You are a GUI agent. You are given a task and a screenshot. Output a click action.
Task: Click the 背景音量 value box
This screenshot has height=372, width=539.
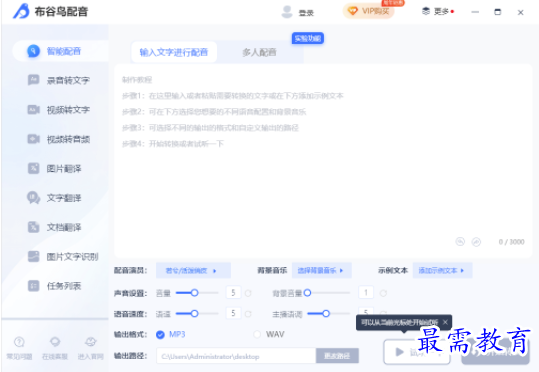(366, 293)
